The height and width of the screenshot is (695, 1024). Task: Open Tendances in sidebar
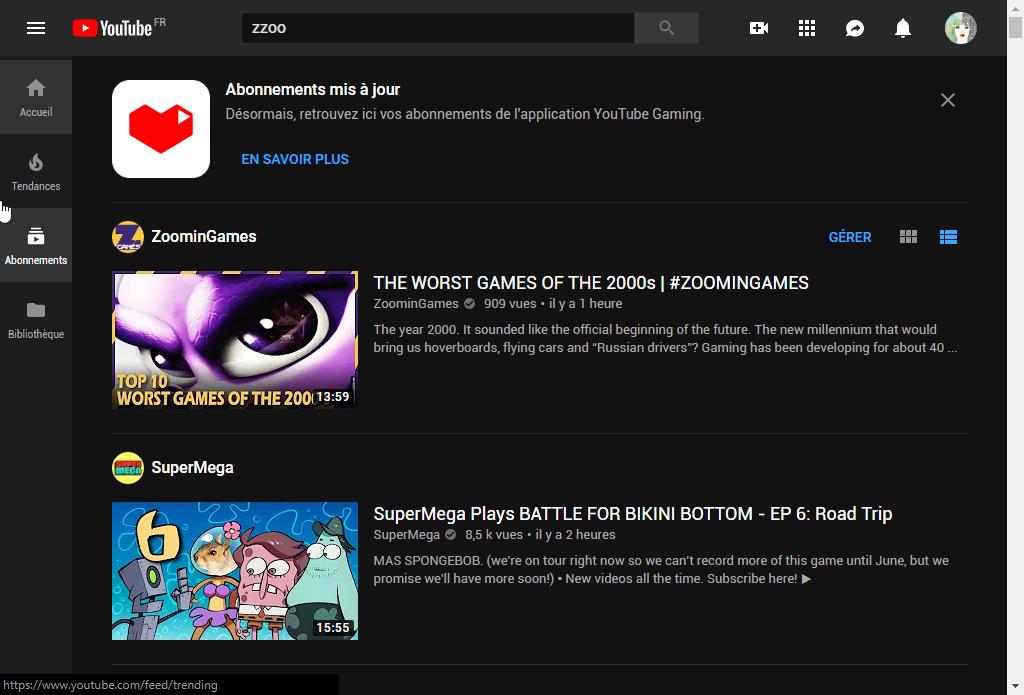tap(36, 171)
